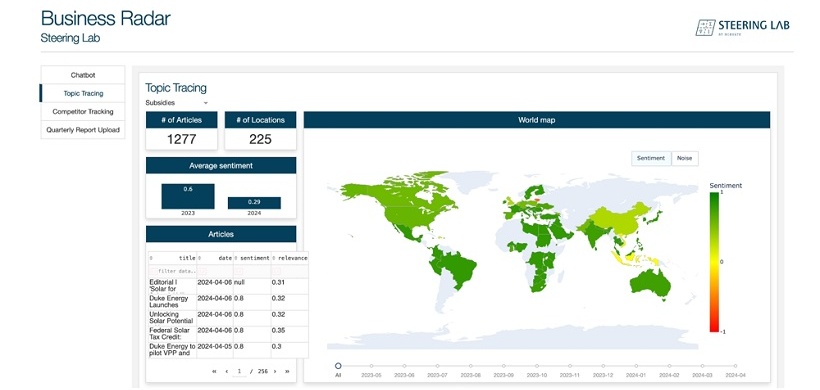Select 2023-06 on the timeline slider
Screen dimensions: 820x390
pyautogui.click(x=404, y=366)
